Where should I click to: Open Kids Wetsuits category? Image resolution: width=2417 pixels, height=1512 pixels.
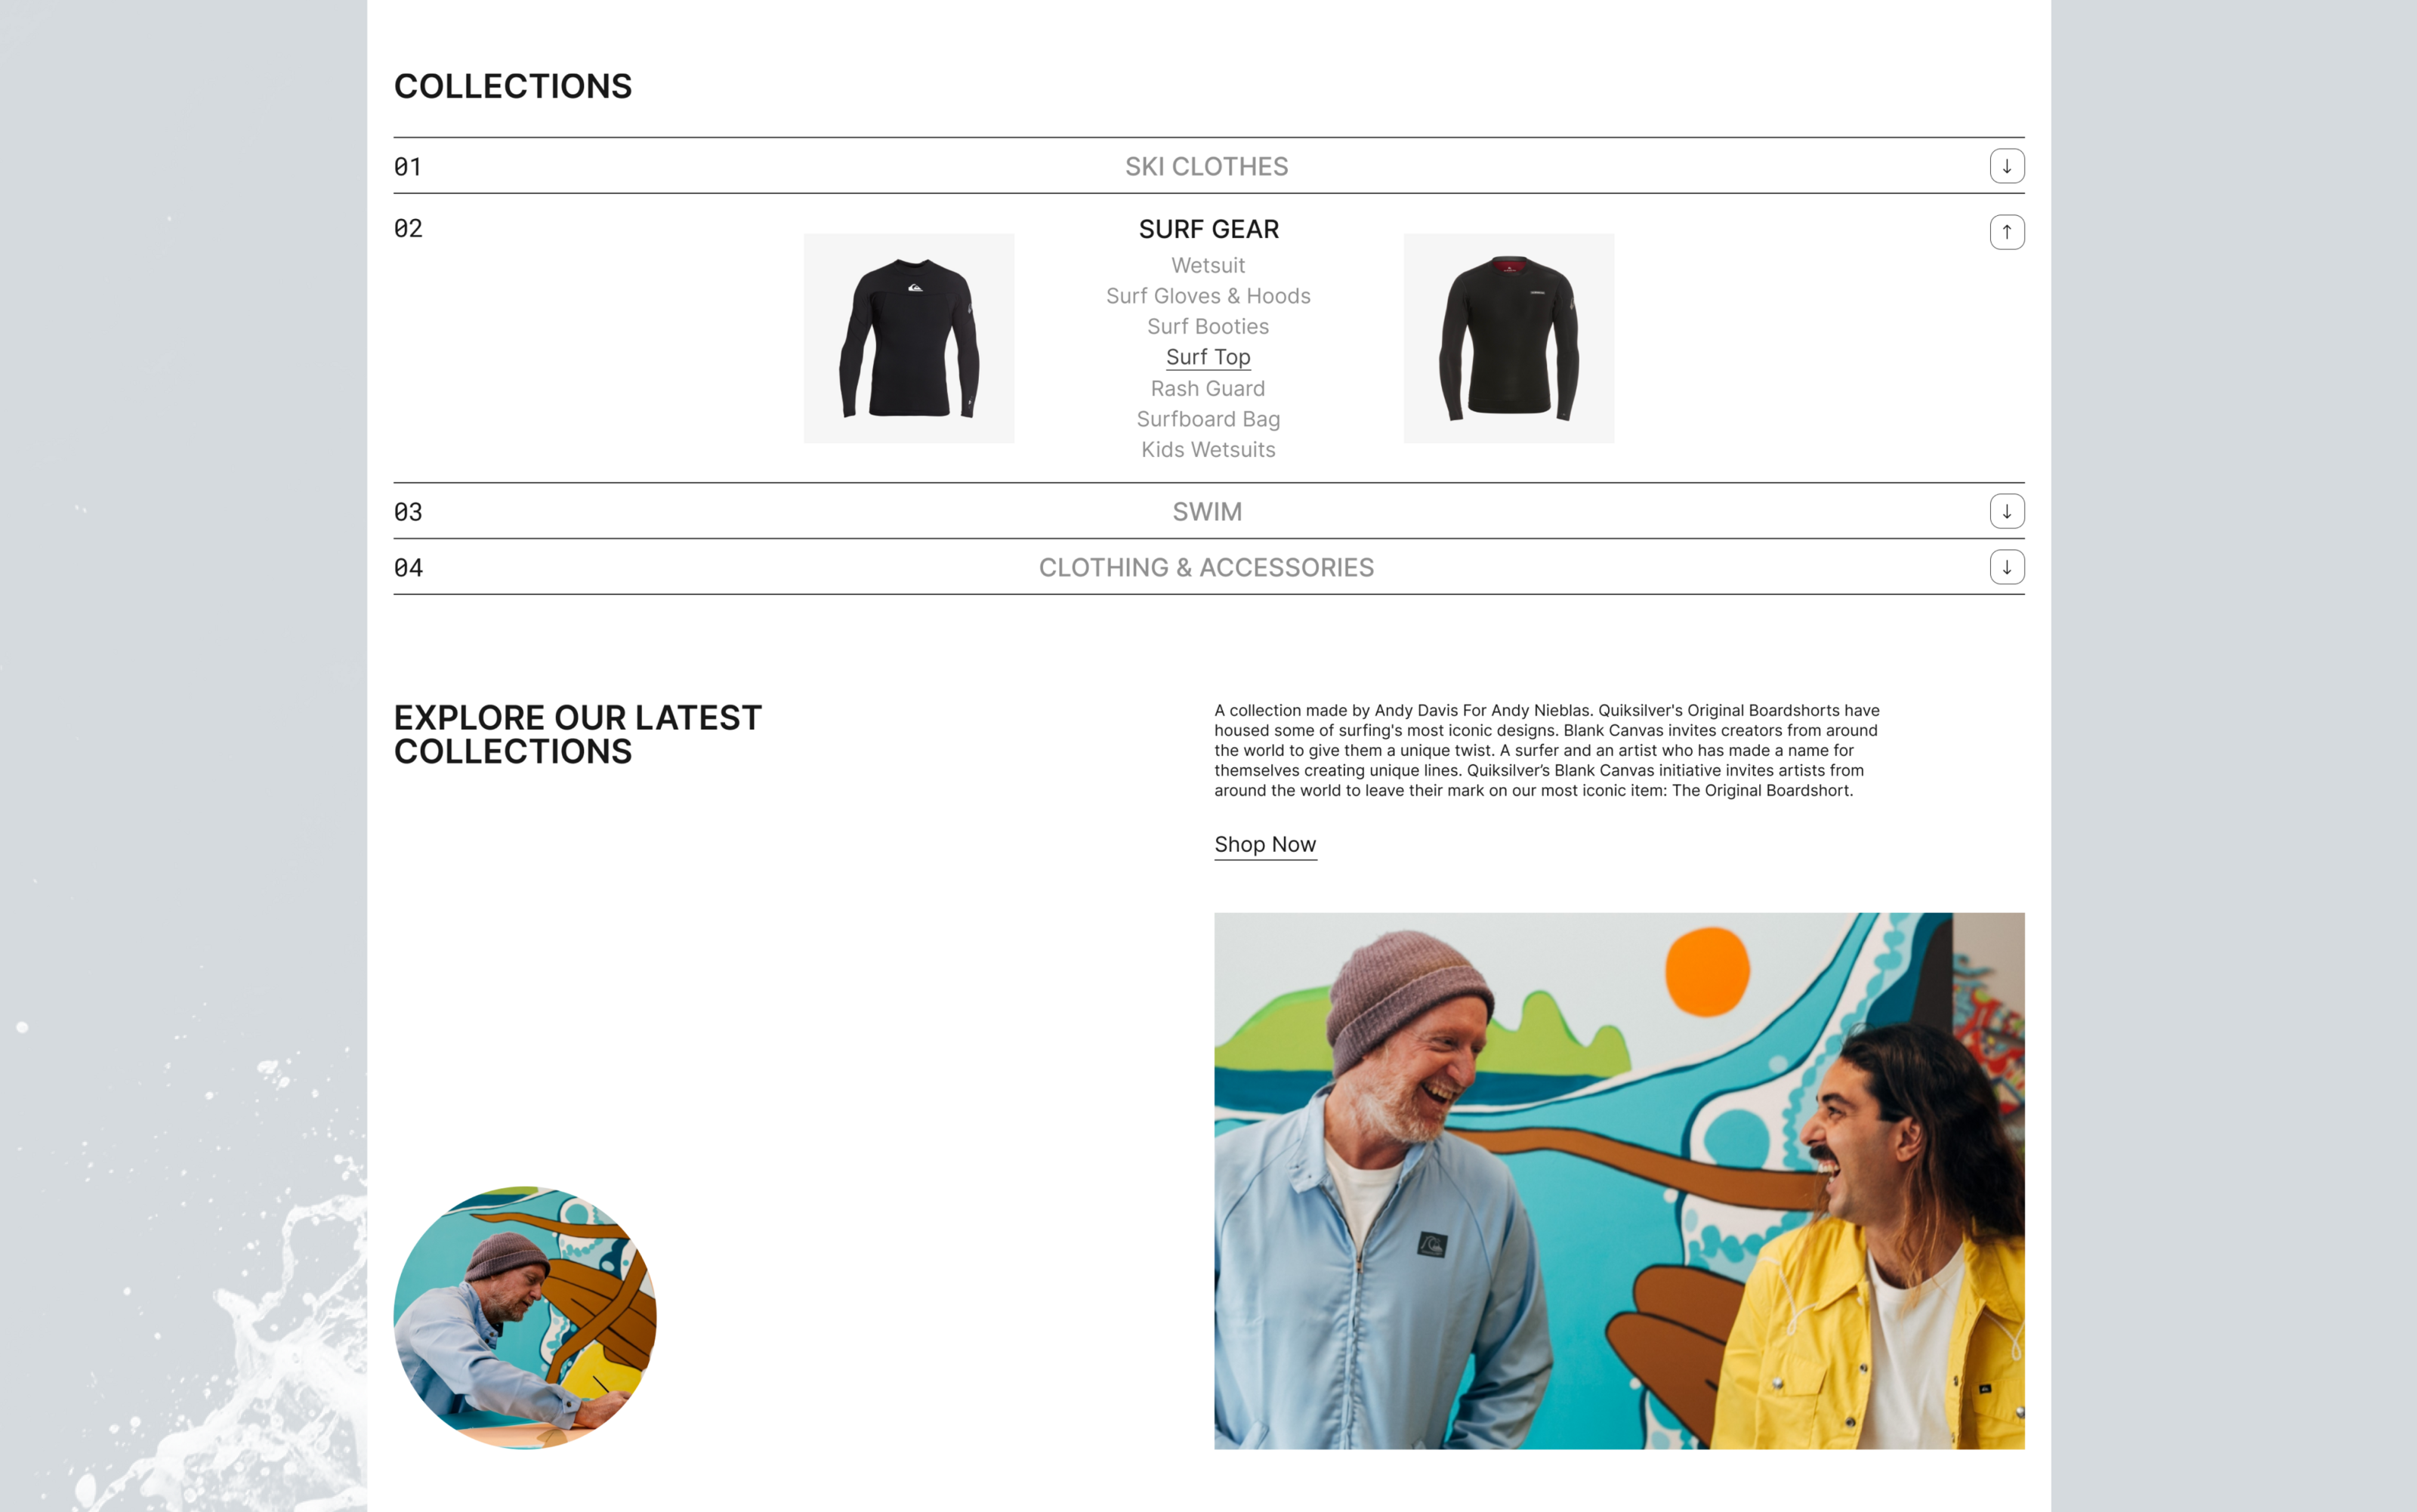1208,450
